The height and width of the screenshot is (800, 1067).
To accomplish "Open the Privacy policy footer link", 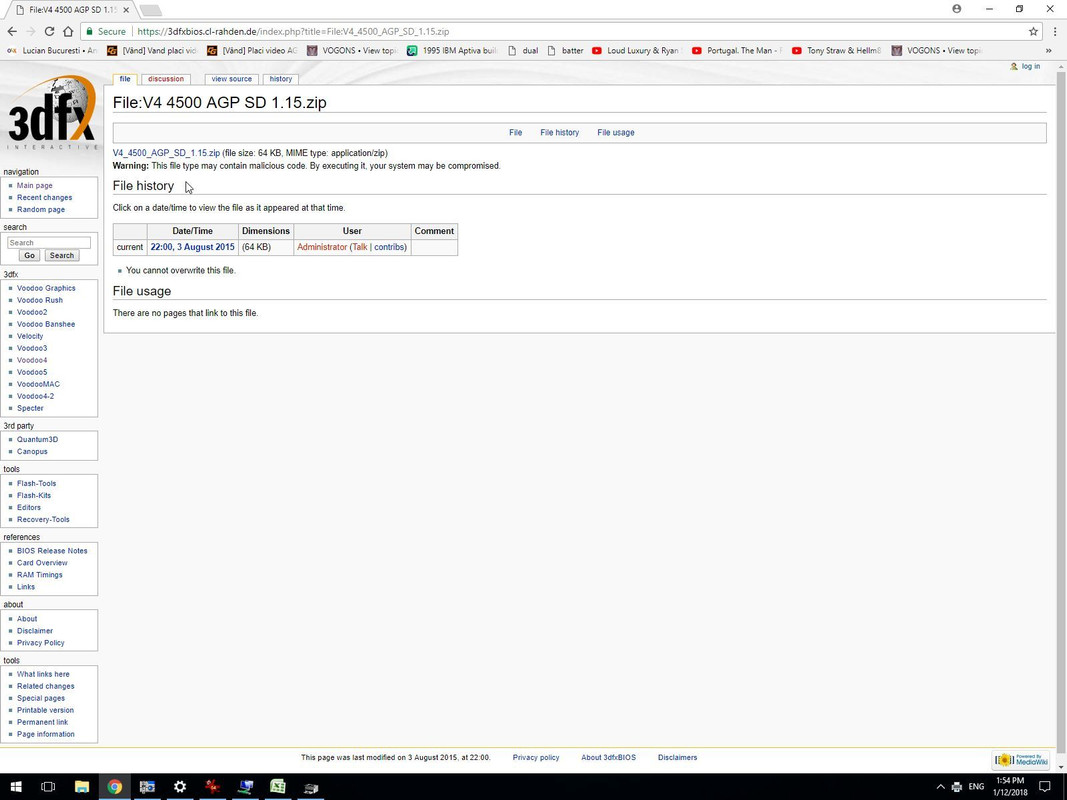I will [536, 757].
